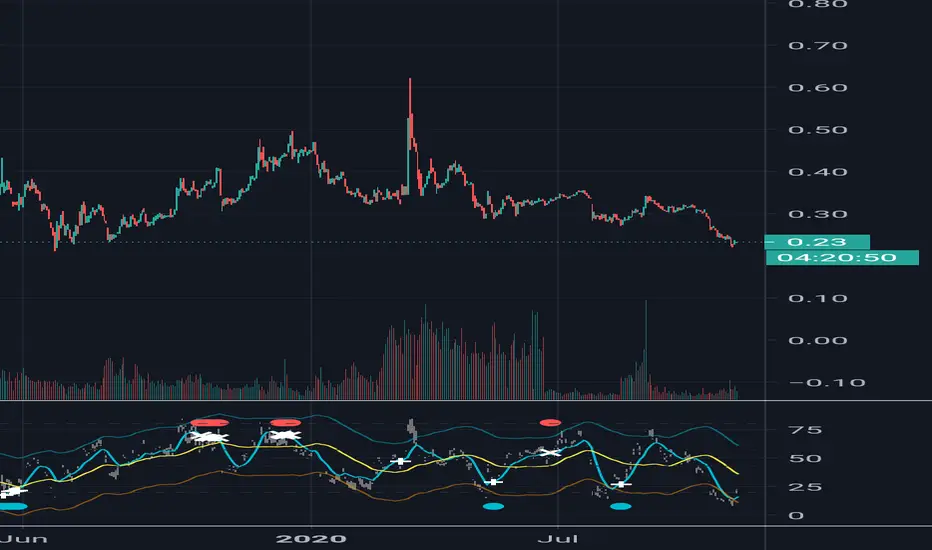932x550 pixels.
Task: Click the 0.23 current price label
Action: (x=817, y=242)
